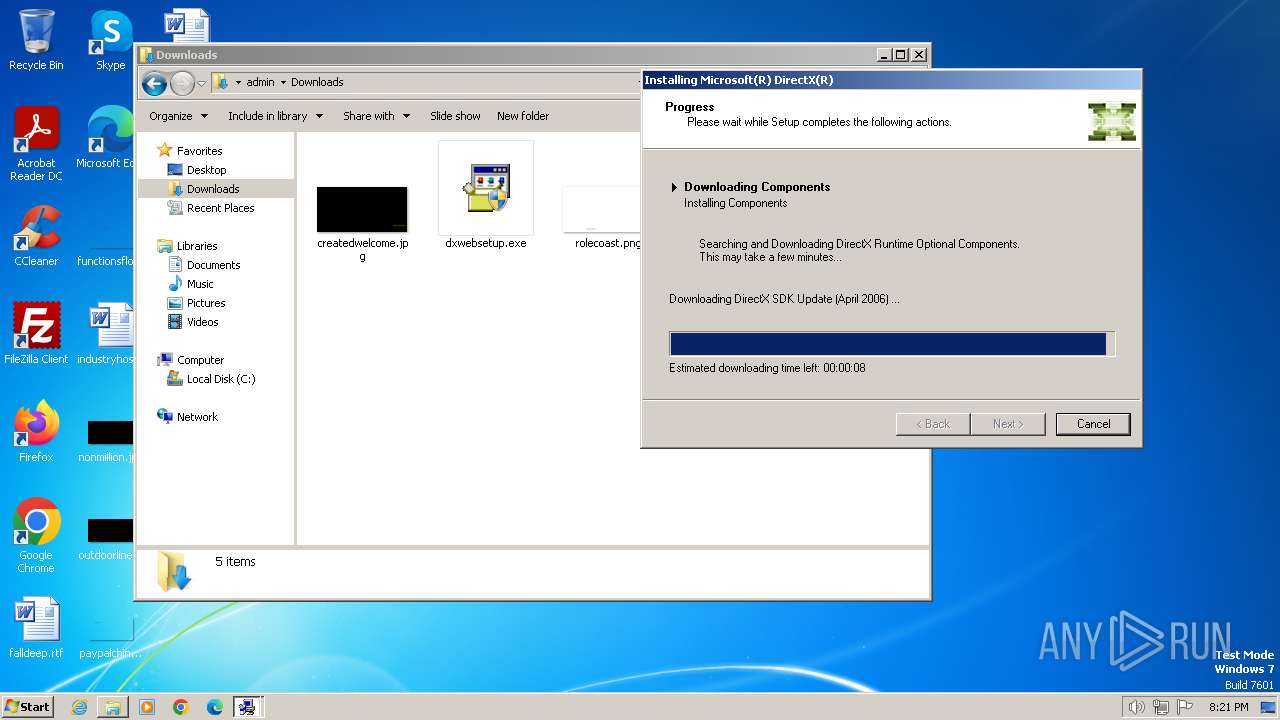The width and height of the screenshot is (1280, 720).
Task: Open the recent pages dropdown arrow
Action: pos(202,83)
